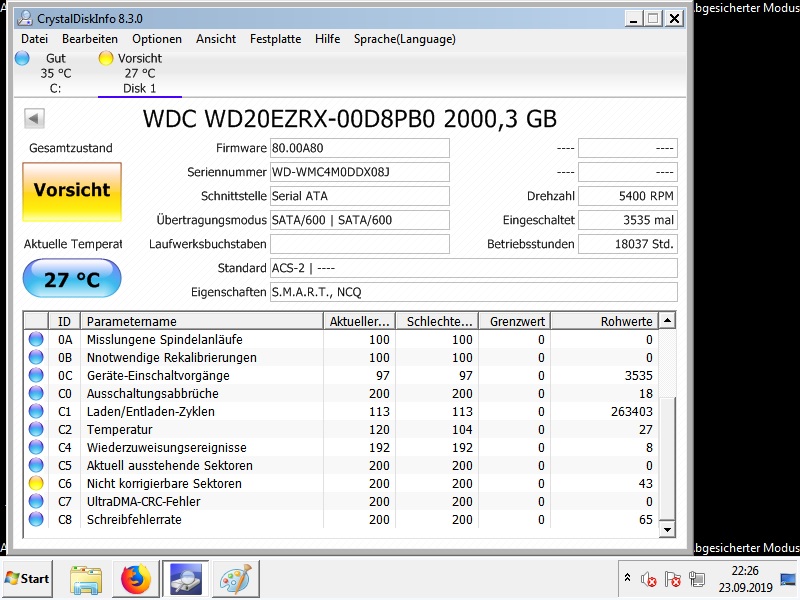Open the Ansicht menu

coord(216,39)
